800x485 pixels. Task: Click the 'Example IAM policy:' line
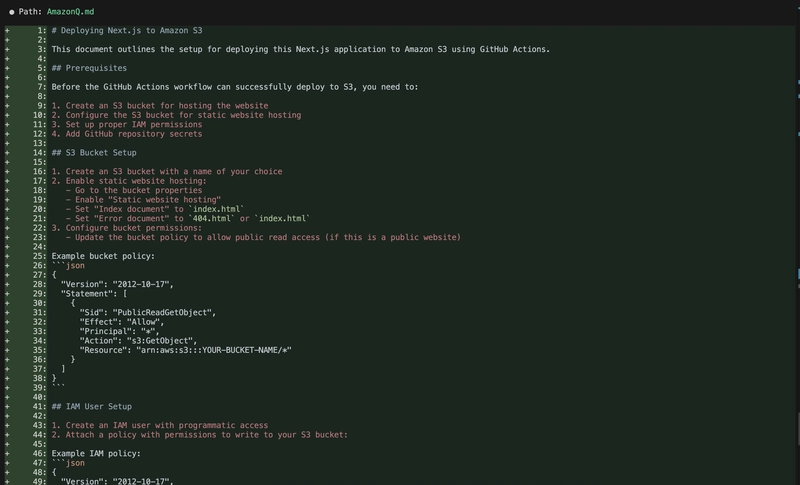pos(96,454)
